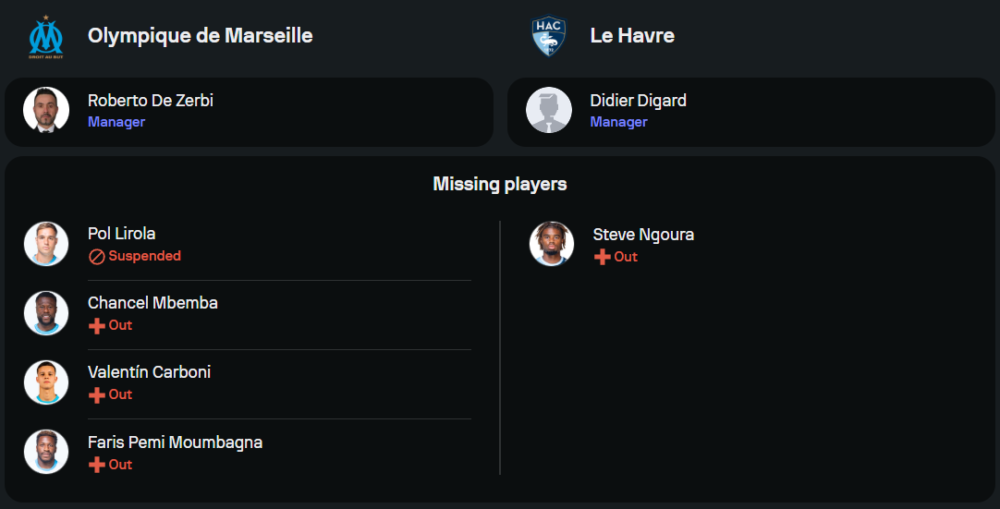The height and width of the screenshot is (509, 1000).
Task: Click the red injury cross under Valentín Carboni
Action: [x=97, y=395]
